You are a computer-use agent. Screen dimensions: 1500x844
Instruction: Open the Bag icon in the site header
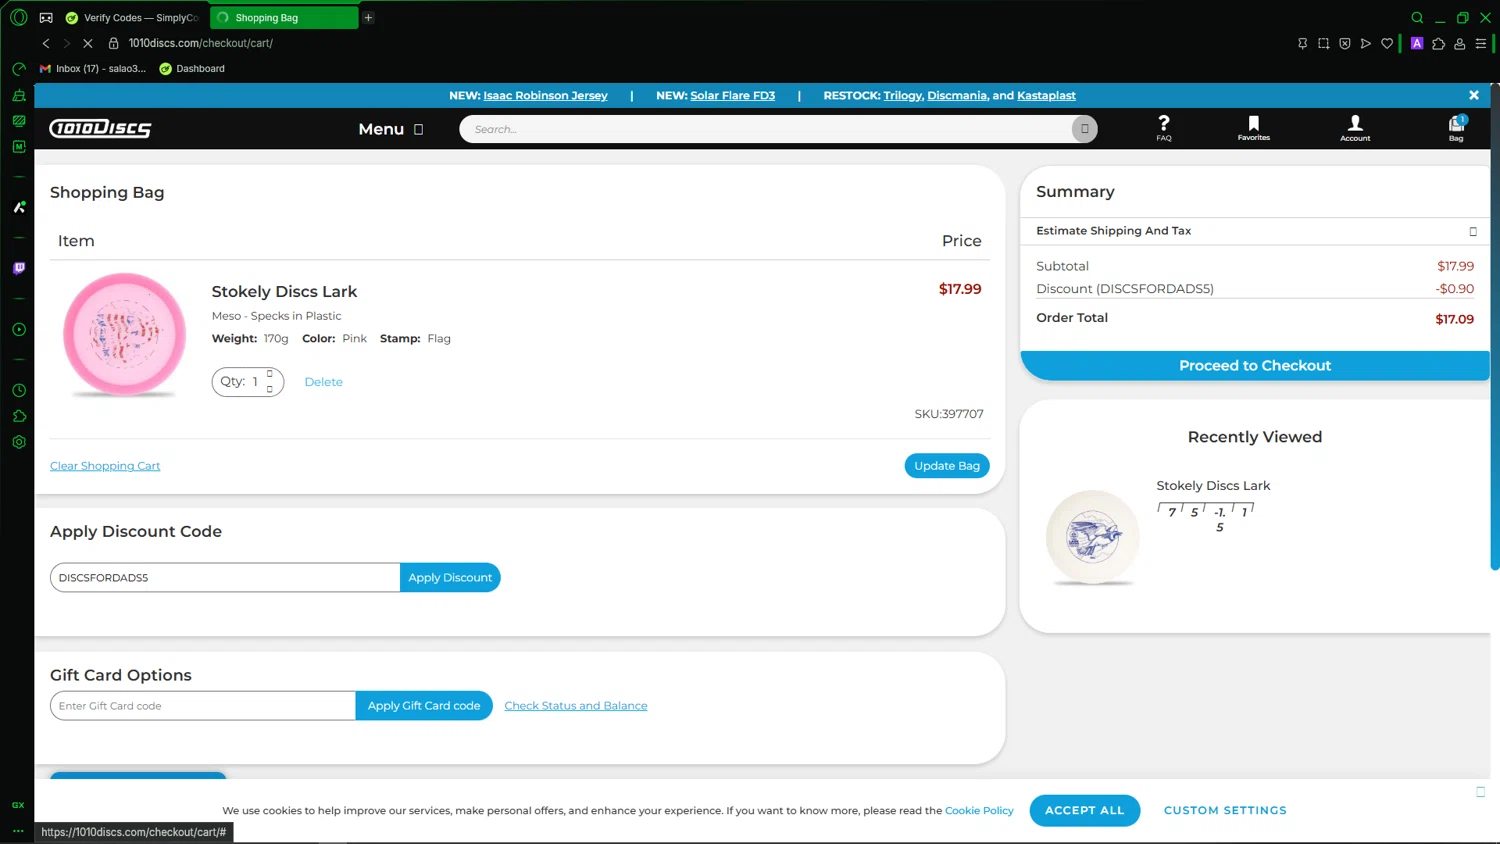coord(1456,128)
